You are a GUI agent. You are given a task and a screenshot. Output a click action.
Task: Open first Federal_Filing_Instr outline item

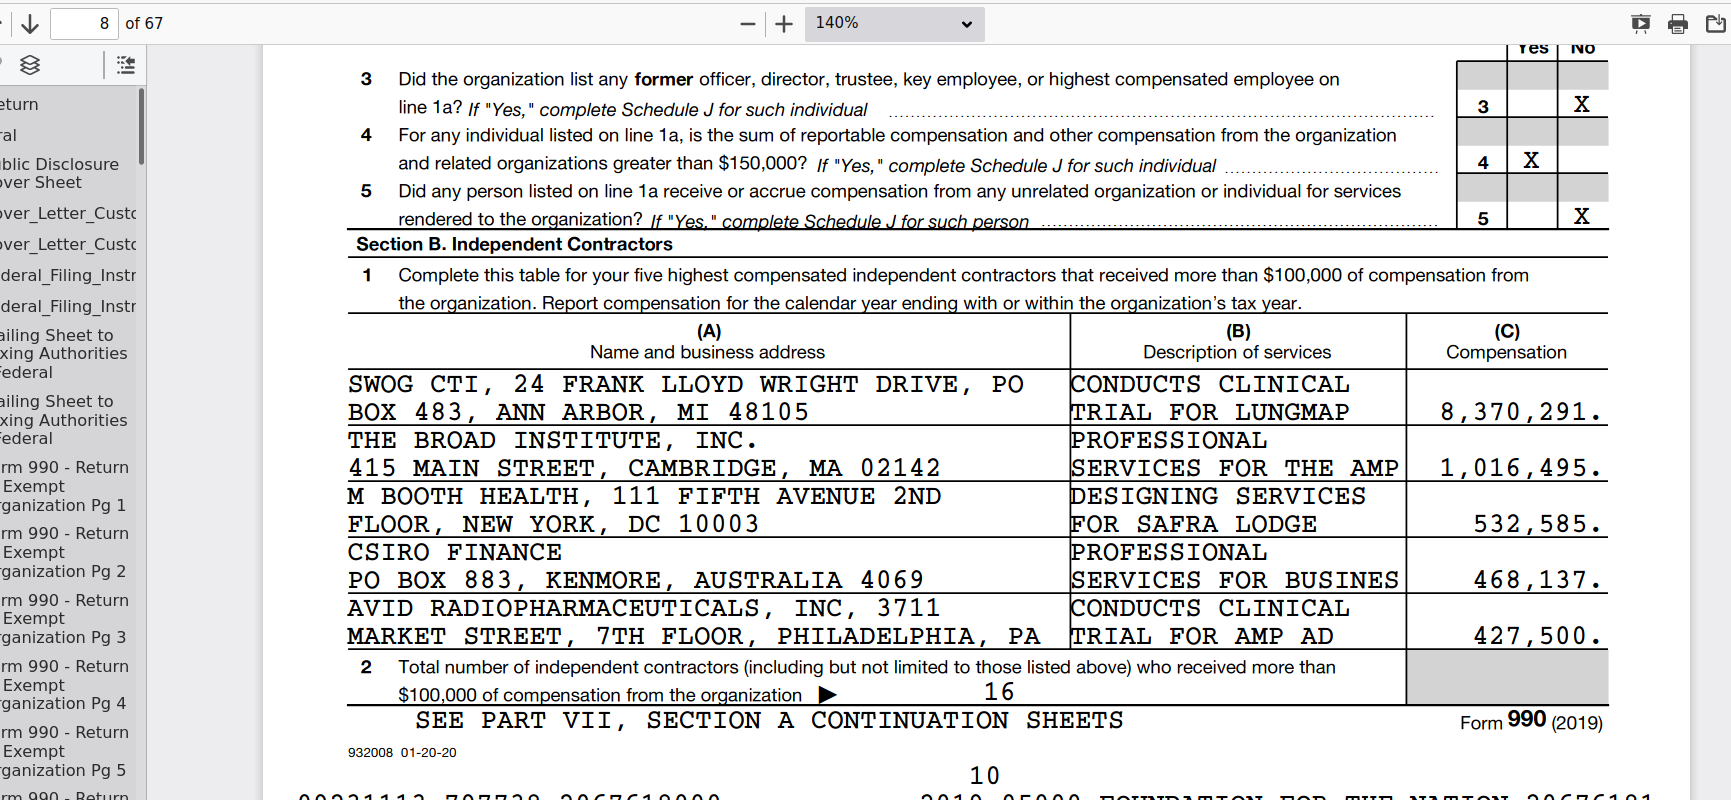click(68, 275)
